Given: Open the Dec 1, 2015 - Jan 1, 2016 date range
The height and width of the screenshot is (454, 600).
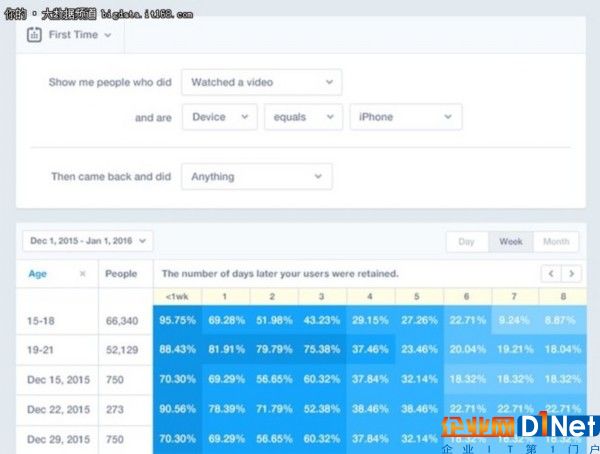Looking at the screenshot, I should pyautogui.click(x=88, y=241).
